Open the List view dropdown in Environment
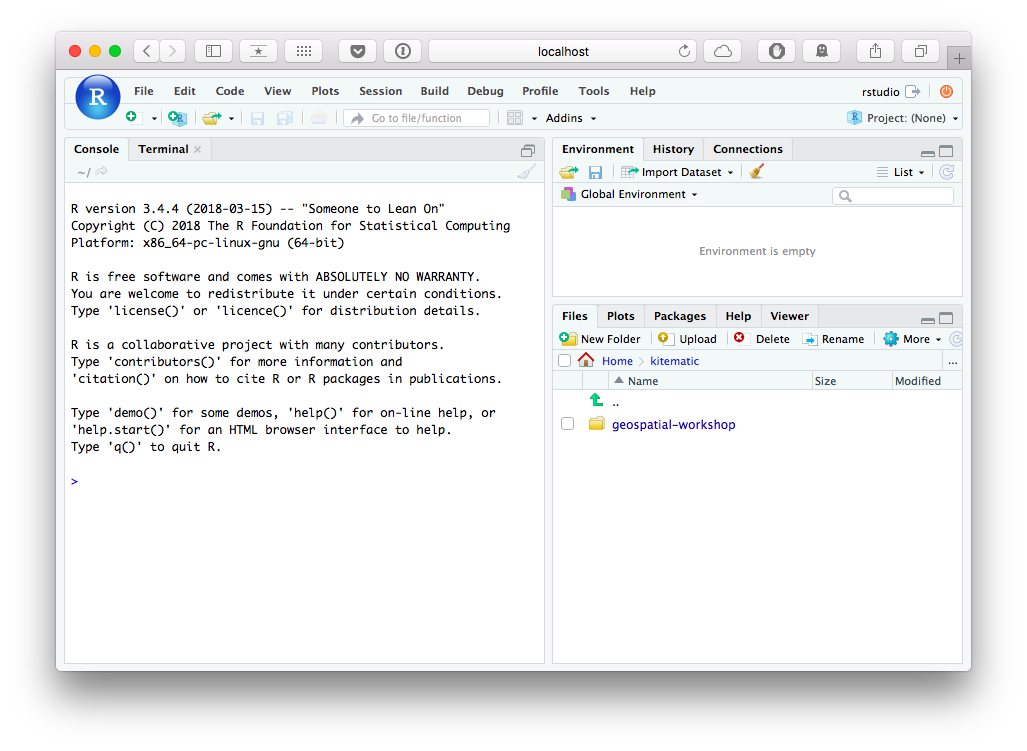Image resolution: width=1027 pixels, height=751 pixels. click(x=901, y=172)
